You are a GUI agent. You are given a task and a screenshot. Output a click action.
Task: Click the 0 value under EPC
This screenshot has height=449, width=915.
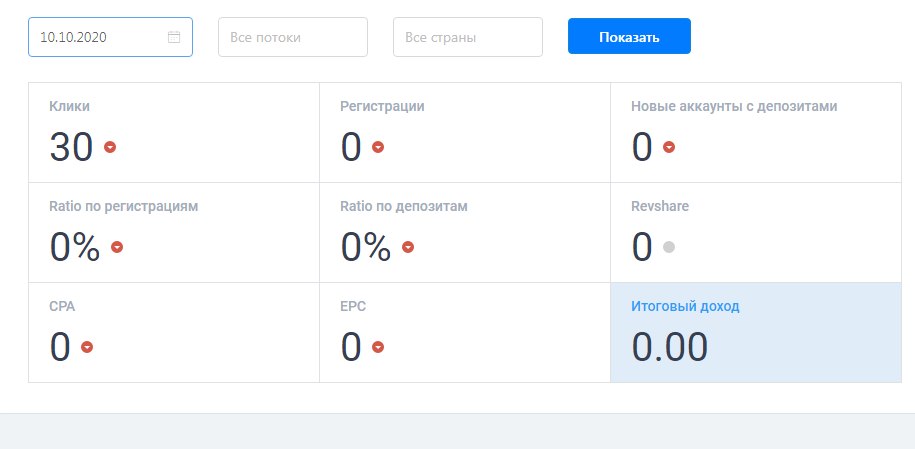point(351,347)
